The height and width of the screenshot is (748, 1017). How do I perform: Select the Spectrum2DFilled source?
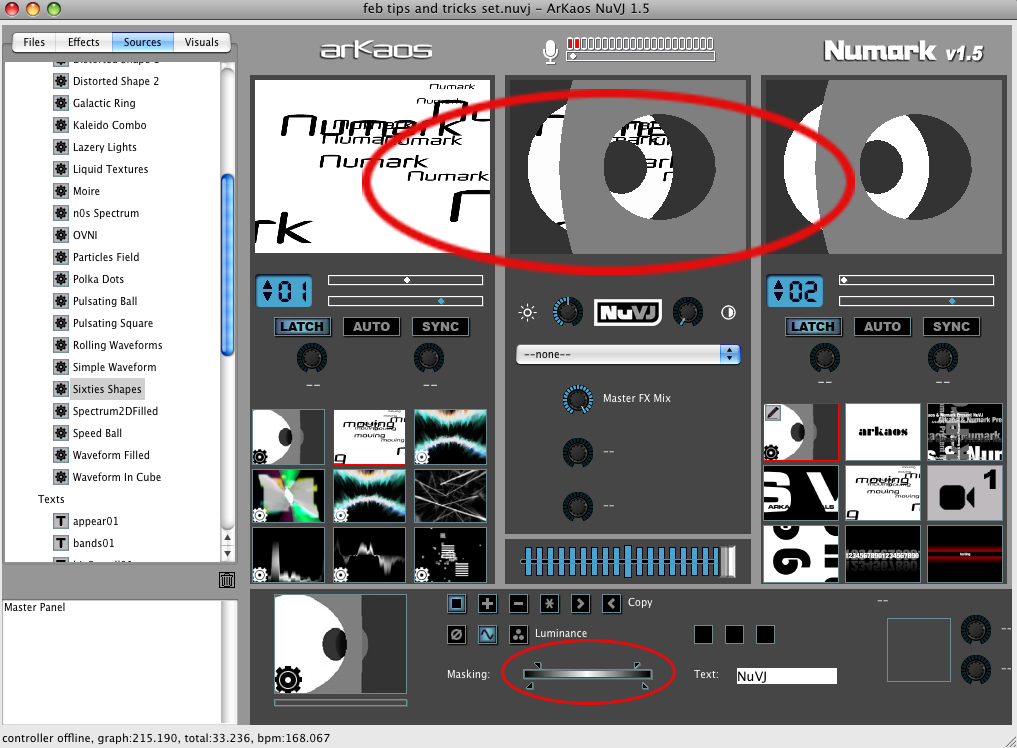tap(115, 411)
